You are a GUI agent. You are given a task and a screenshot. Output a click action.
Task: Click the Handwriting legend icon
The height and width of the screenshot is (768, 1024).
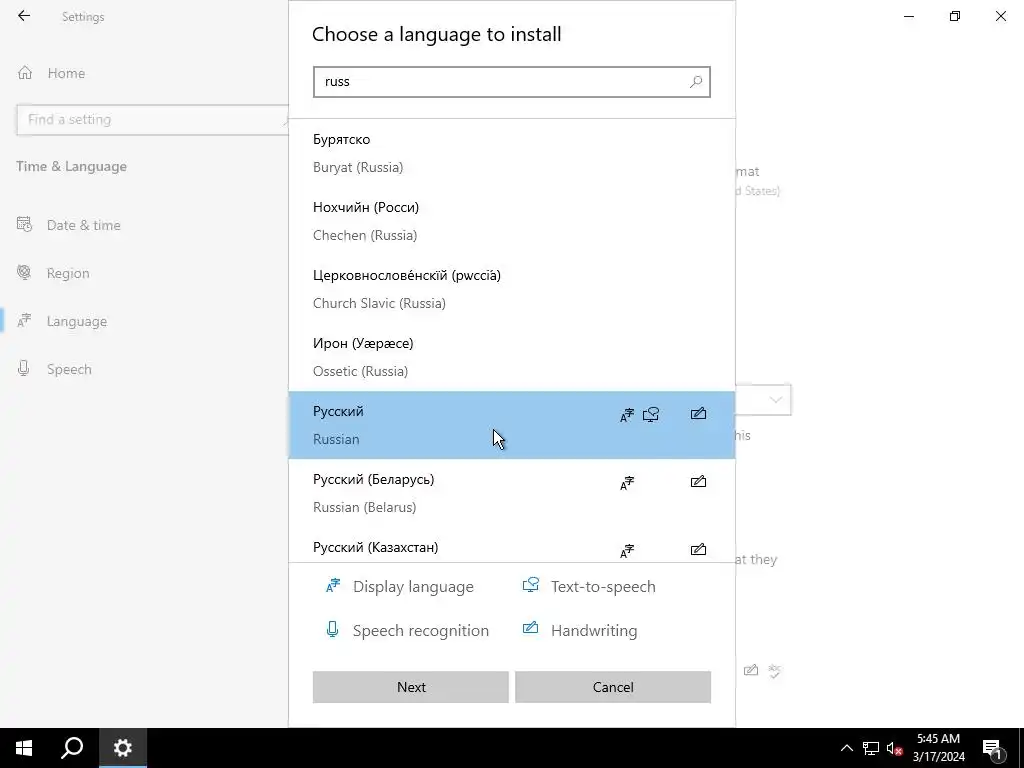(x=530, y=628)
